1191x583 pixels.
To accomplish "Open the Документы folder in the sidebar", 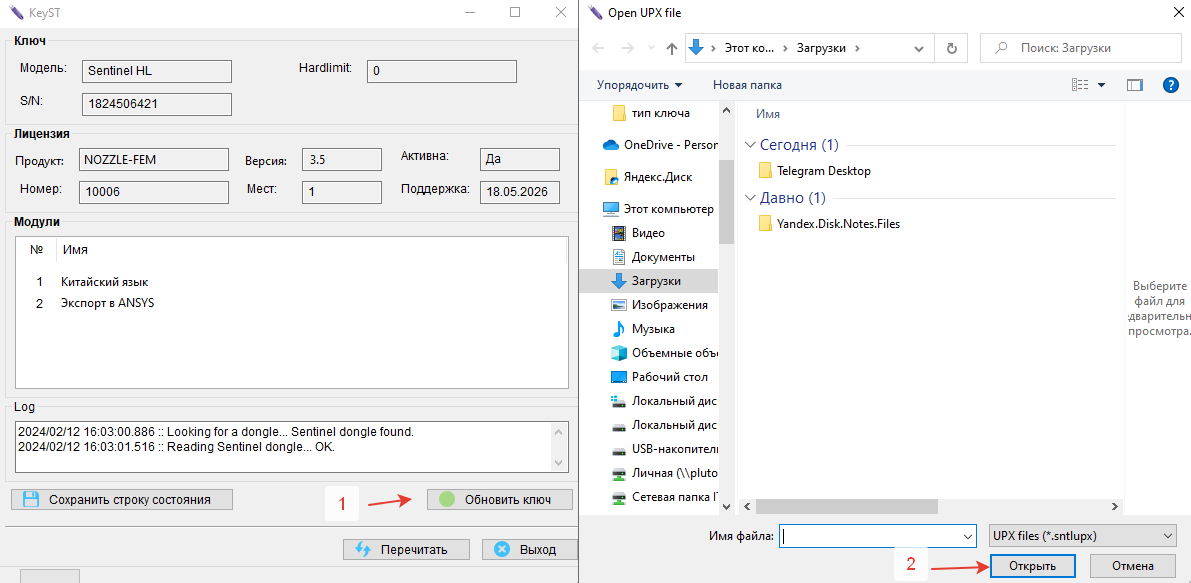I will pyautogui.click(x=652, y=257).
